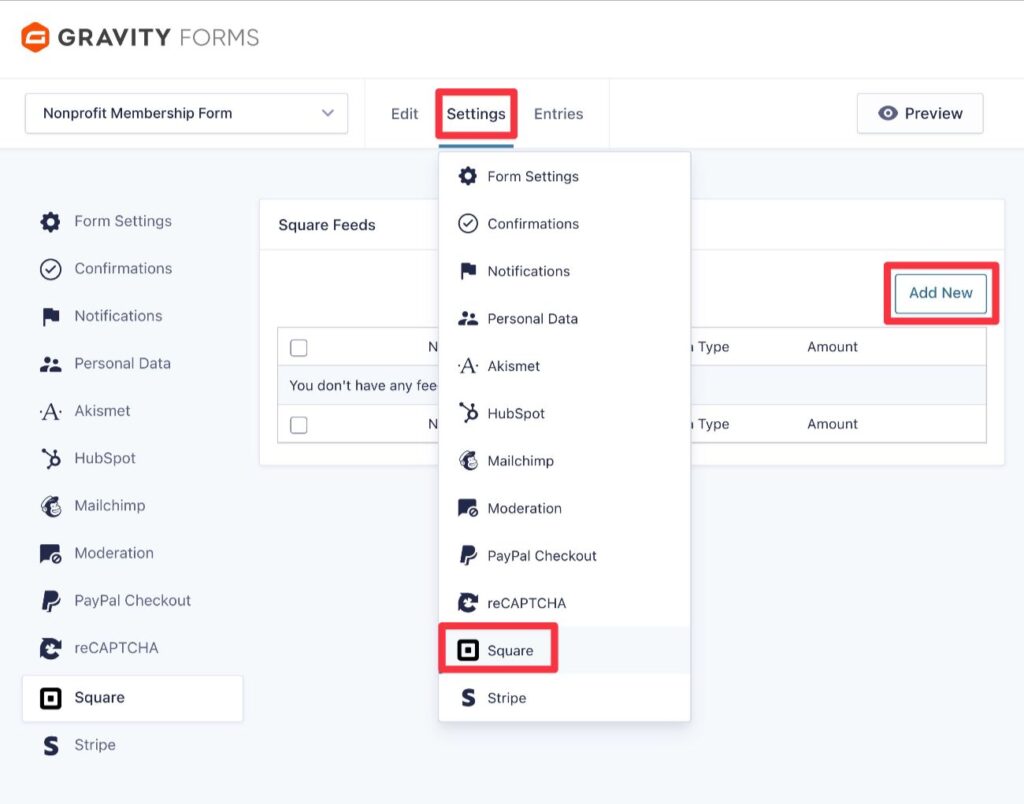This screenshot has width=1024, height=804.
Task: Click the Akismet icon in the dropdown menu
Action: tap(468, 366)
